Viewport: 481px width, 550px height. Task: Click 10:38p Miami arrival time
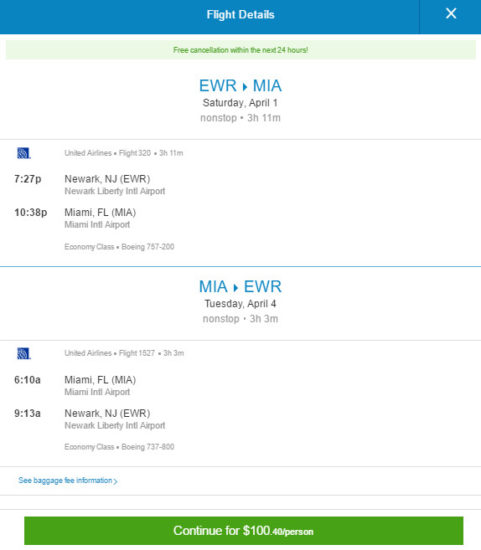tap(31, 213)
